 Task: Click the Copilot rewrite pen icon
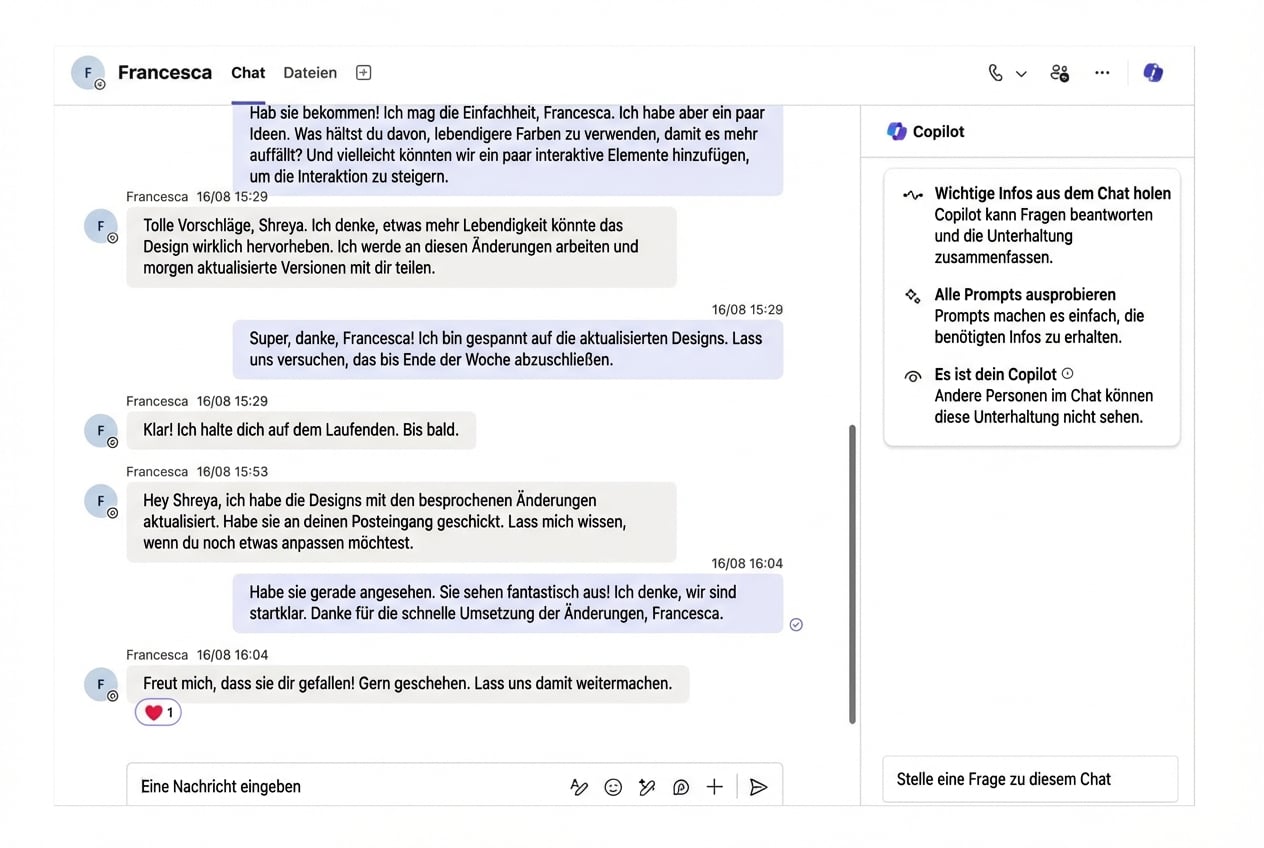647,787
